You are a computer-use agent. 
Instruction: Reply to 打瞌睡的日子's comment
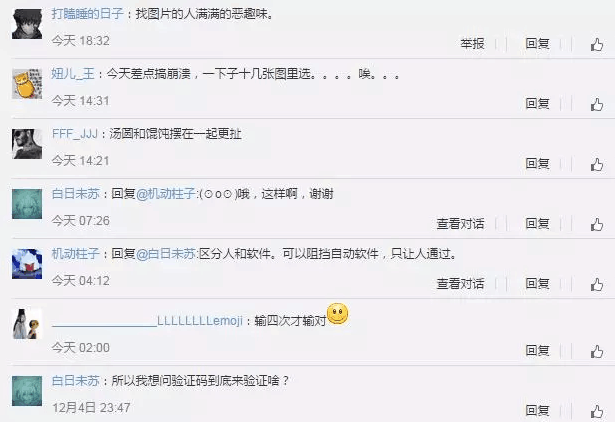click(537, 44)
